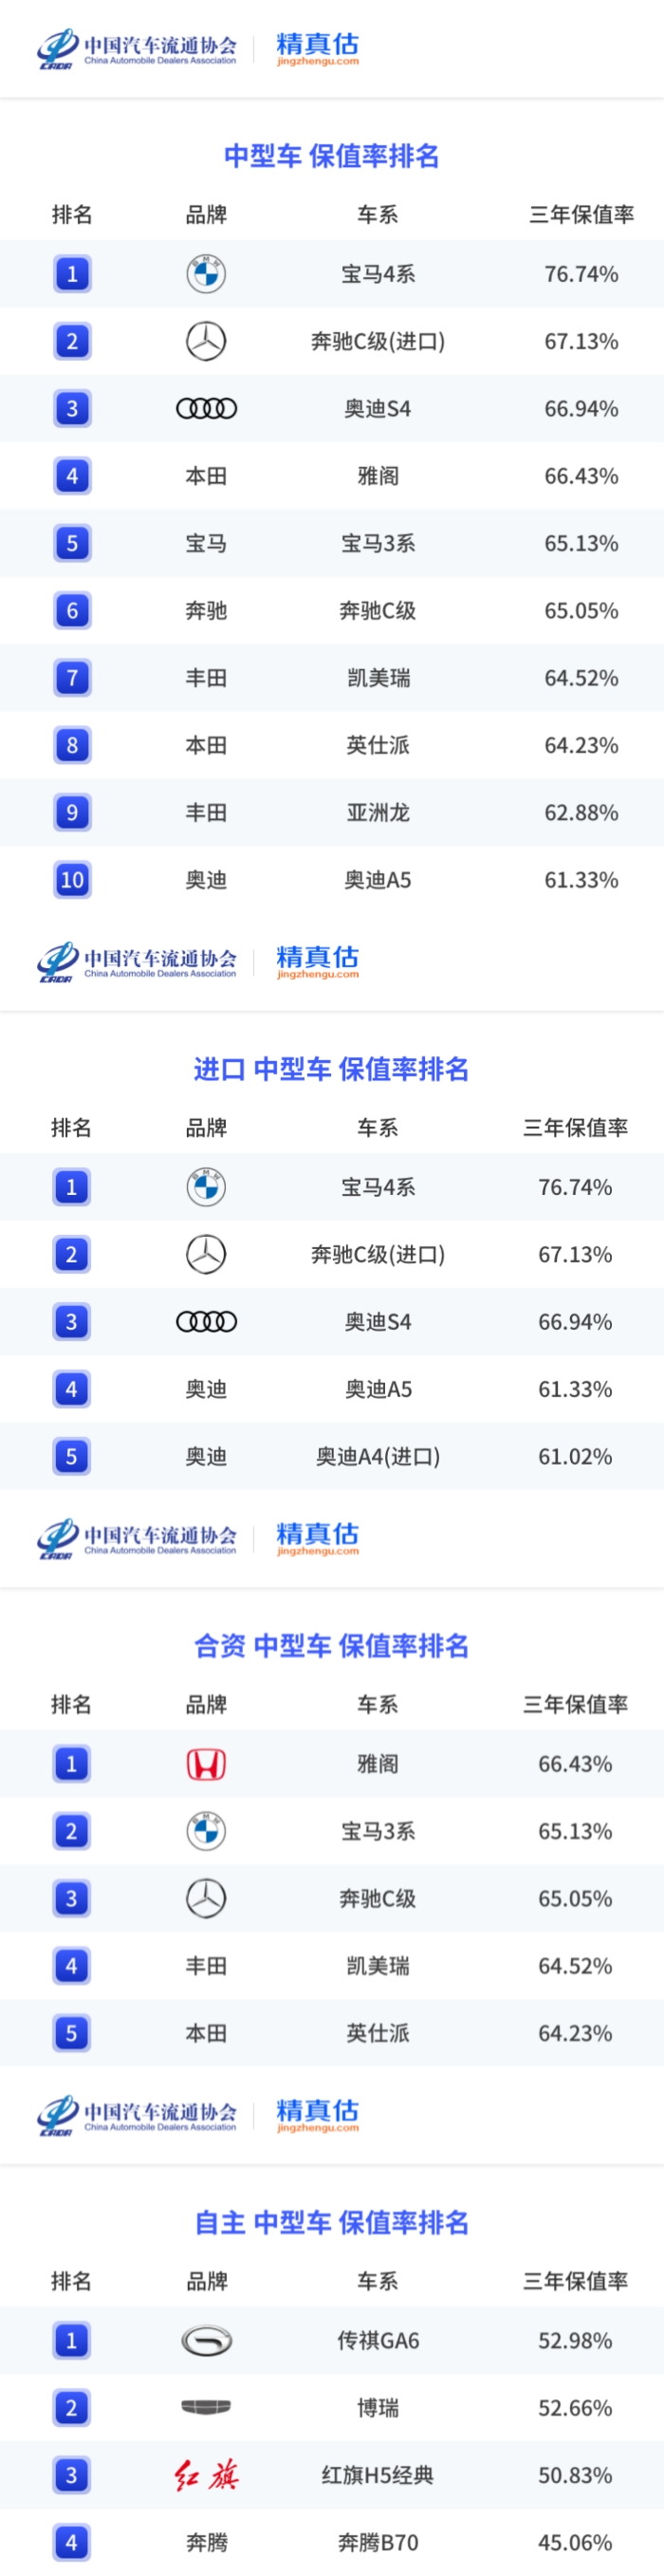The image size is (664, 2576).
Task: Click the BMW logo beside 宝马3系 in the 合资 table
Action: pos(206,1831)
